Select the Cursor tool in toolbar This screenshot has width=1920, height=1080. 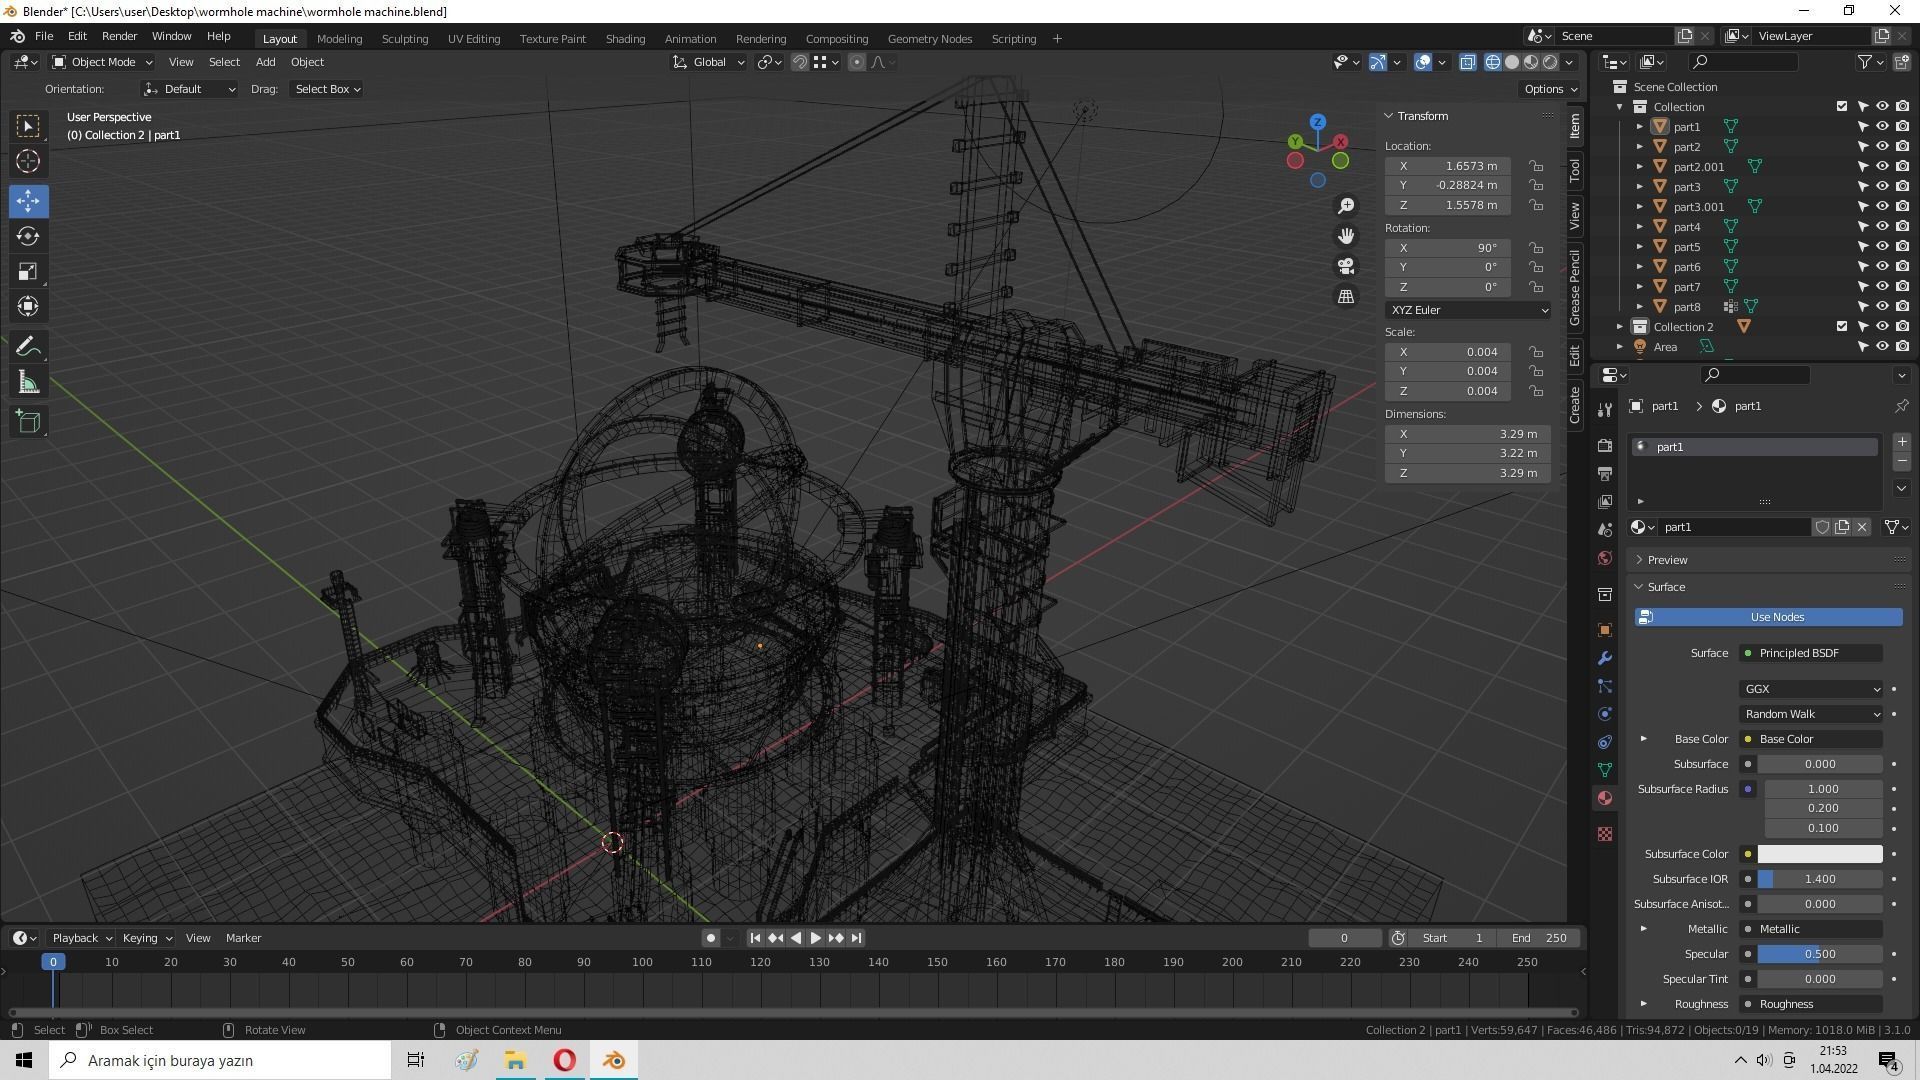(28, 161)
